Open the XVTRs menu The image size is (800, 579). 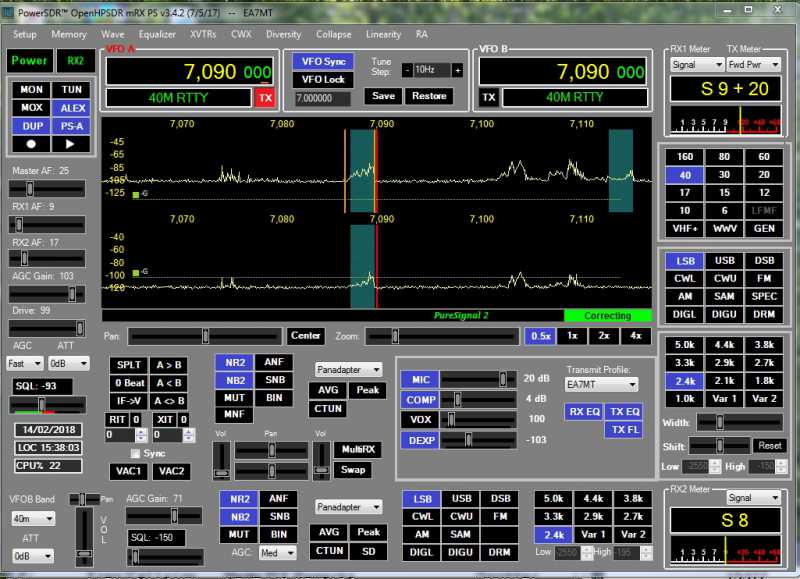coord(203,34)
